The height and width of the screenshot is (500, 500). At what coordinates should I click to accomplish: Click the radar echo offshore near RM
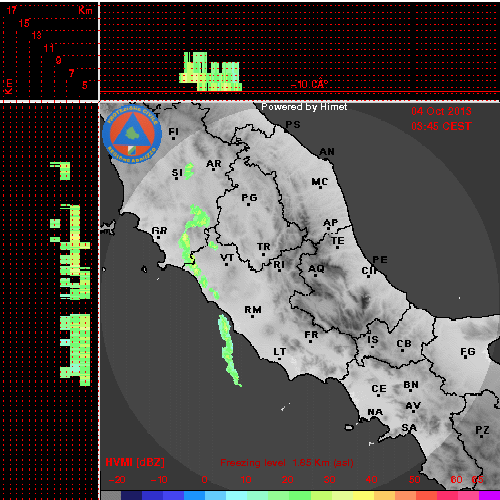(x=228, y=350)
